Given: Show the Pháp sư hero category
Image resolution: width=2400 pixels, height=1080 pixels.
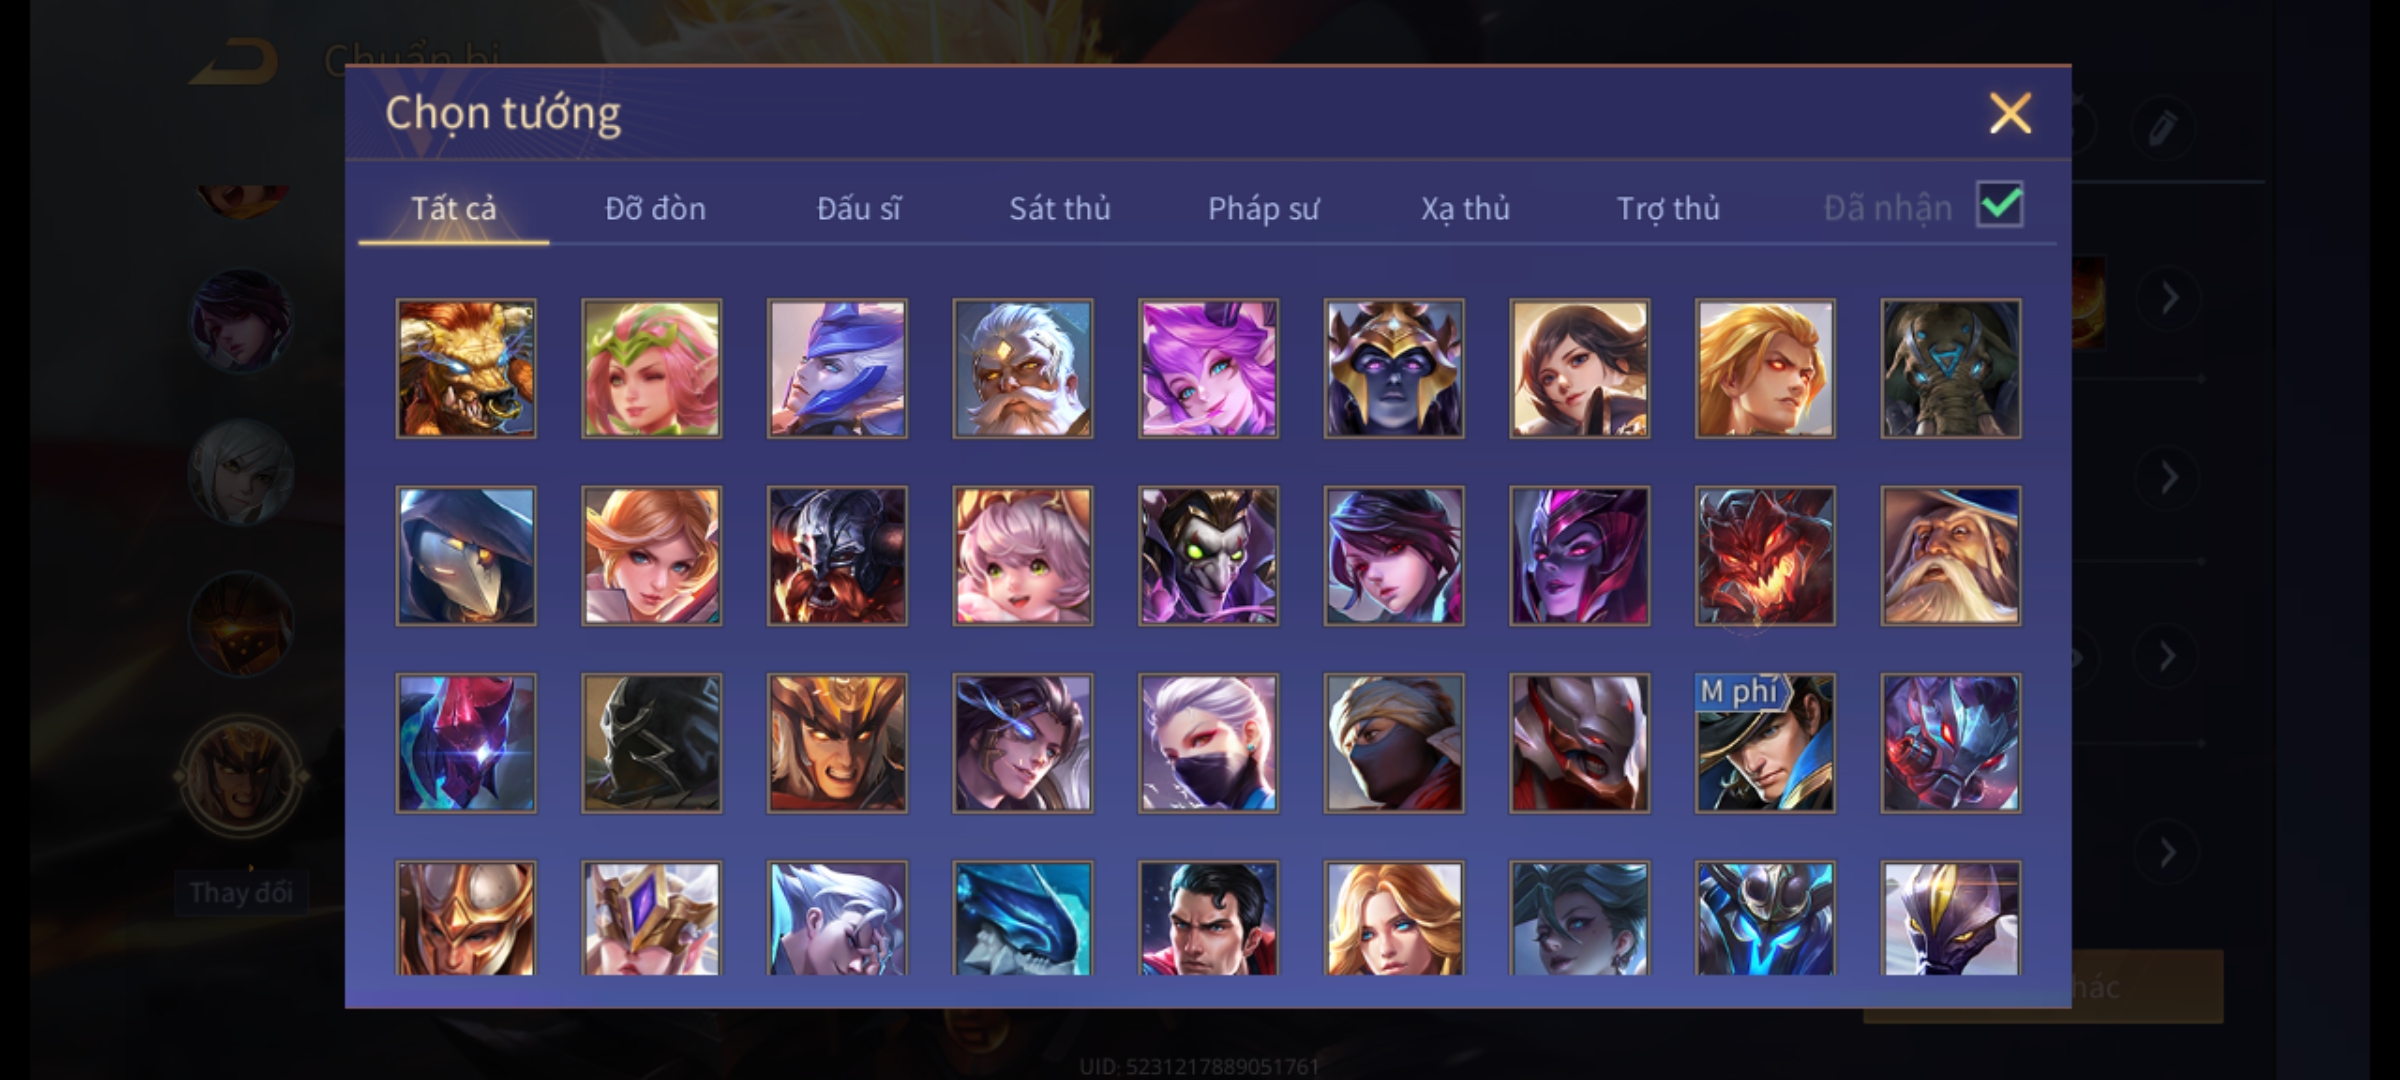Looking at the screenshot, I should point(1263,208).
